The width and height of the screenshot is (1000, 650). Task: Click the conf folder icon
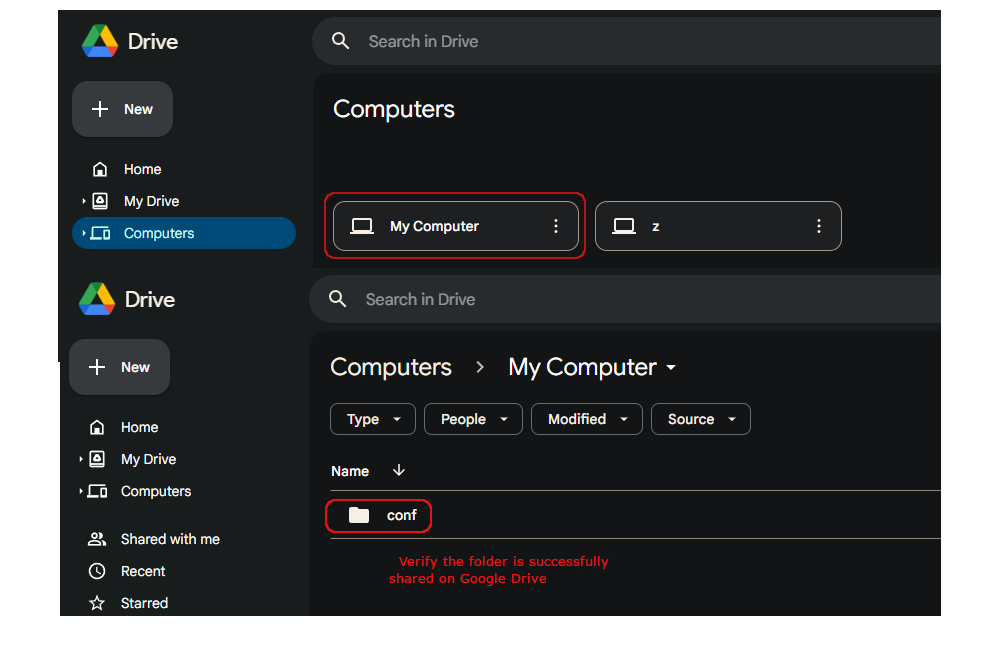coord(359,515)
